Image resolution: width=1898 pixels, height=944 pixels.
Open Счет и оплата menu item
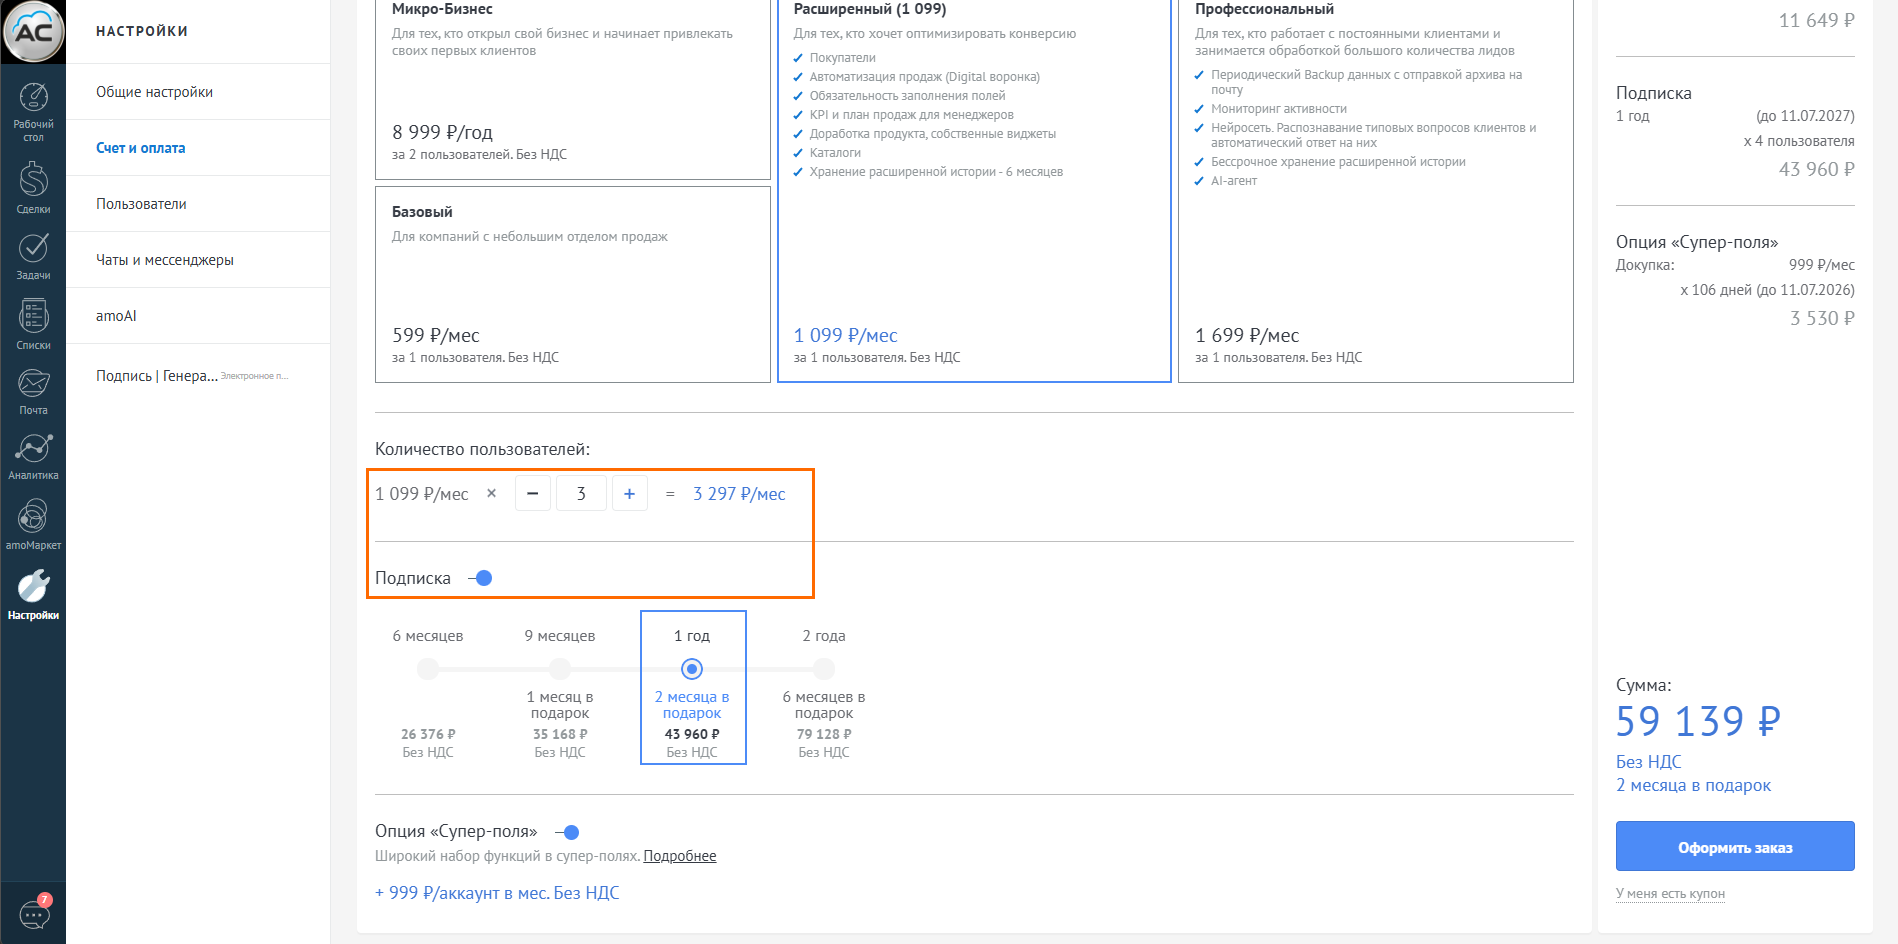pyautogui.click(x=198, y=148)
